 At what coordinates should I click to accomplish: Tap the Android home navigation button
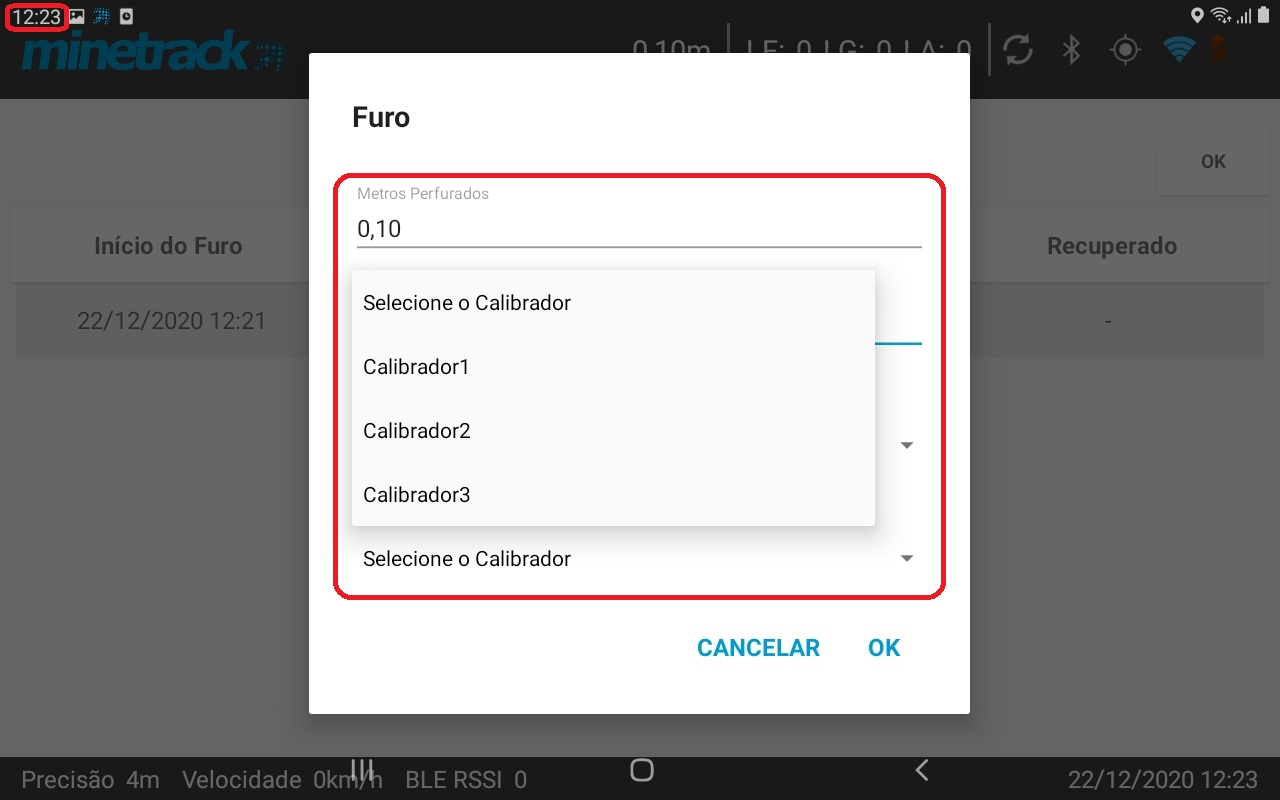(x=642, y=769)
